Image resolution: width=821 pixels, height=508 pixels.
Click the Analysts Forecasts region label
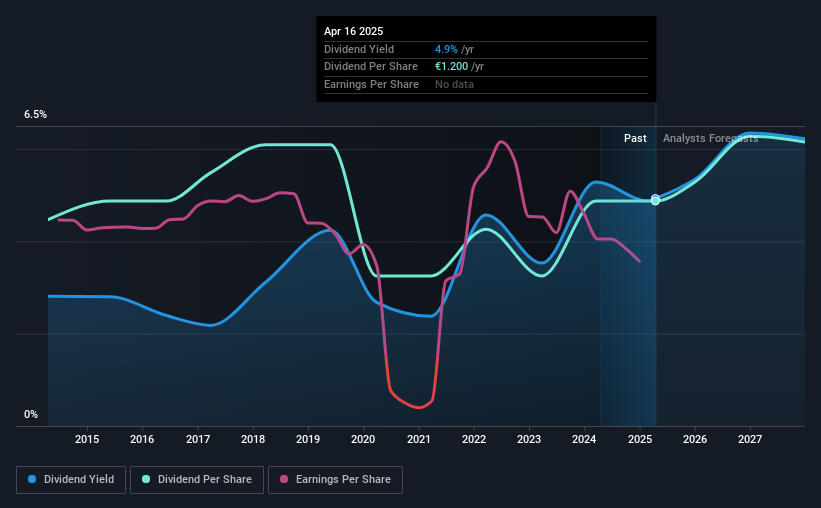coord(711,138)
